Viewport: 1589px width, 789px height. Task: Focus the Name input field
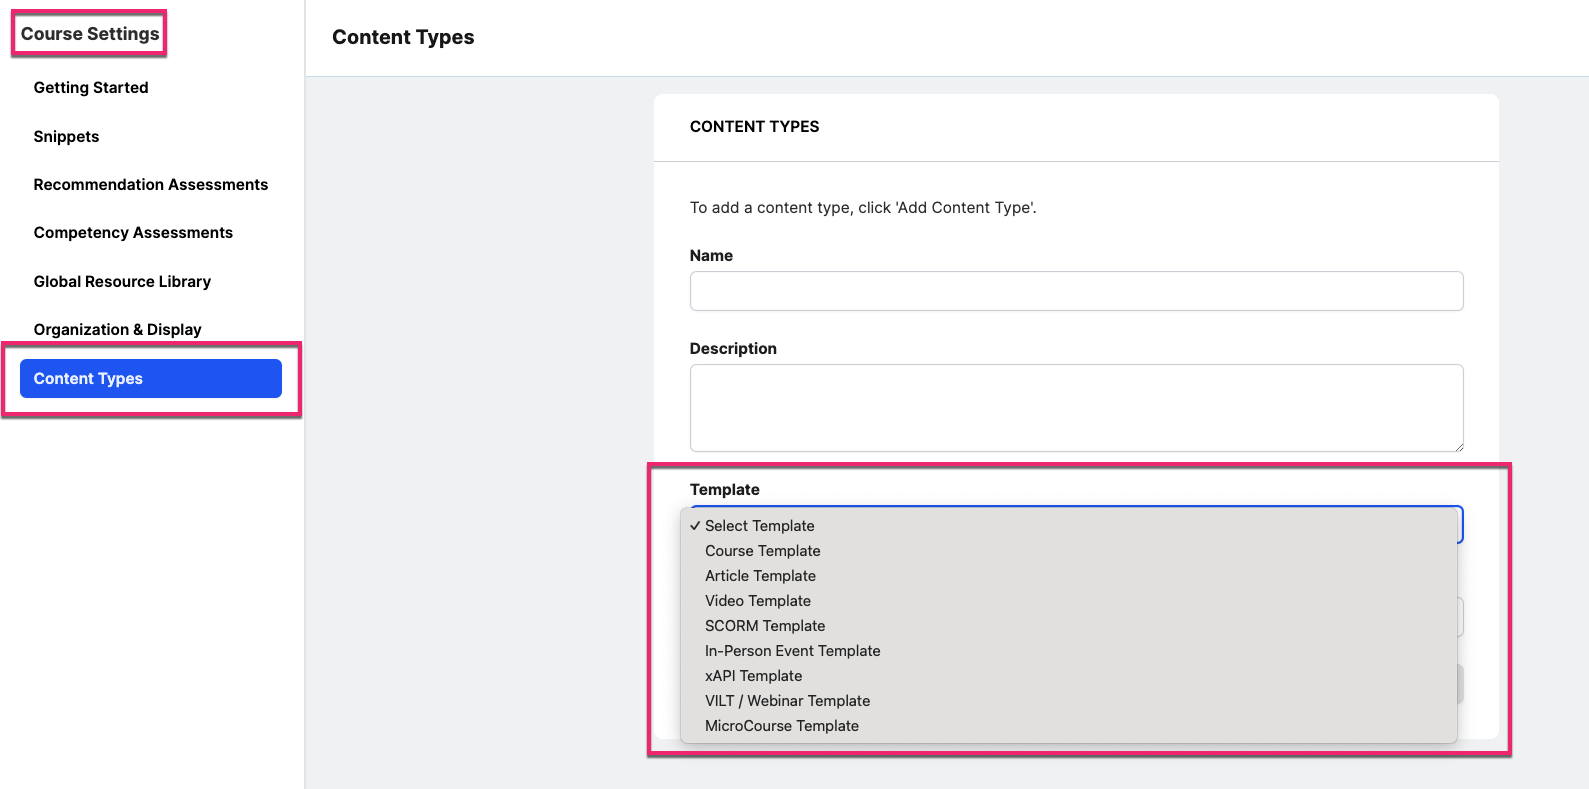[x=1076, y=291]
